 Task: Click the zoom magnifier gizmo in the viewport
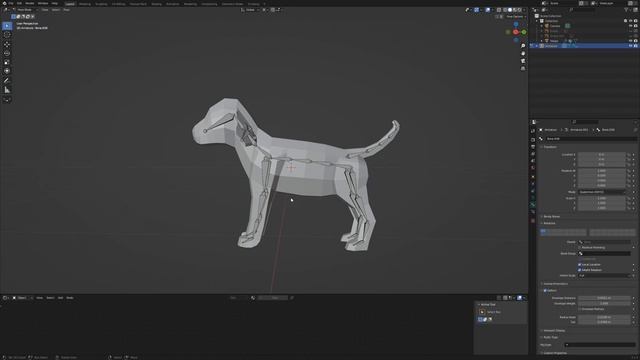[523, 46]
